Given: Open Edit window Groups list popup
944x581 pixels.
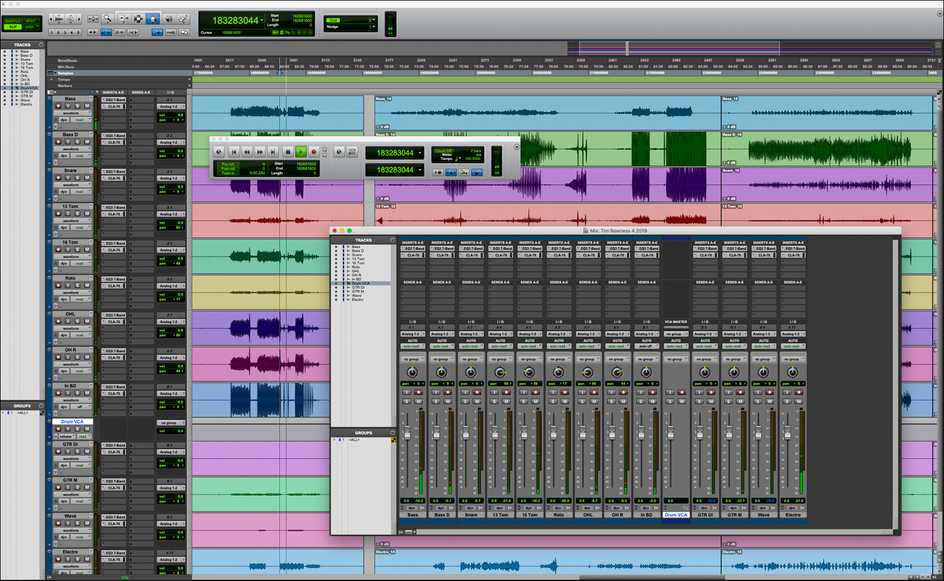Looking at the screenshot, I should pos(41,406).
